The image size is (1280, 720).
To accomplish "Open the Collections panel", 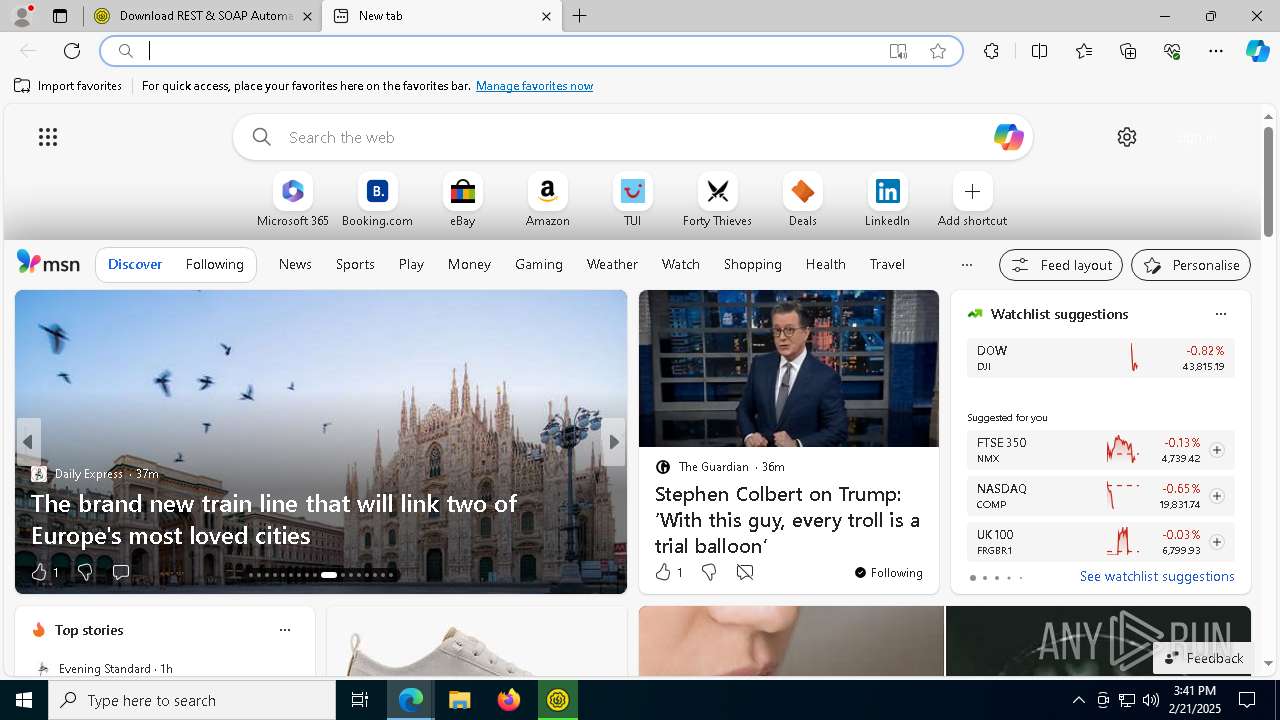I will (x=1128, y=51).
